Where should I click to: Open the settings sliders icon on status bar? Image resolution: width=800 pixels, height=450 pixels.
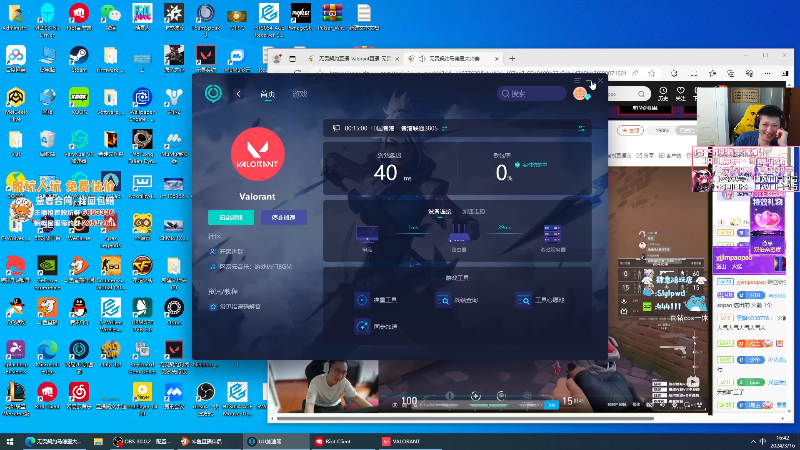pos(581,129)
